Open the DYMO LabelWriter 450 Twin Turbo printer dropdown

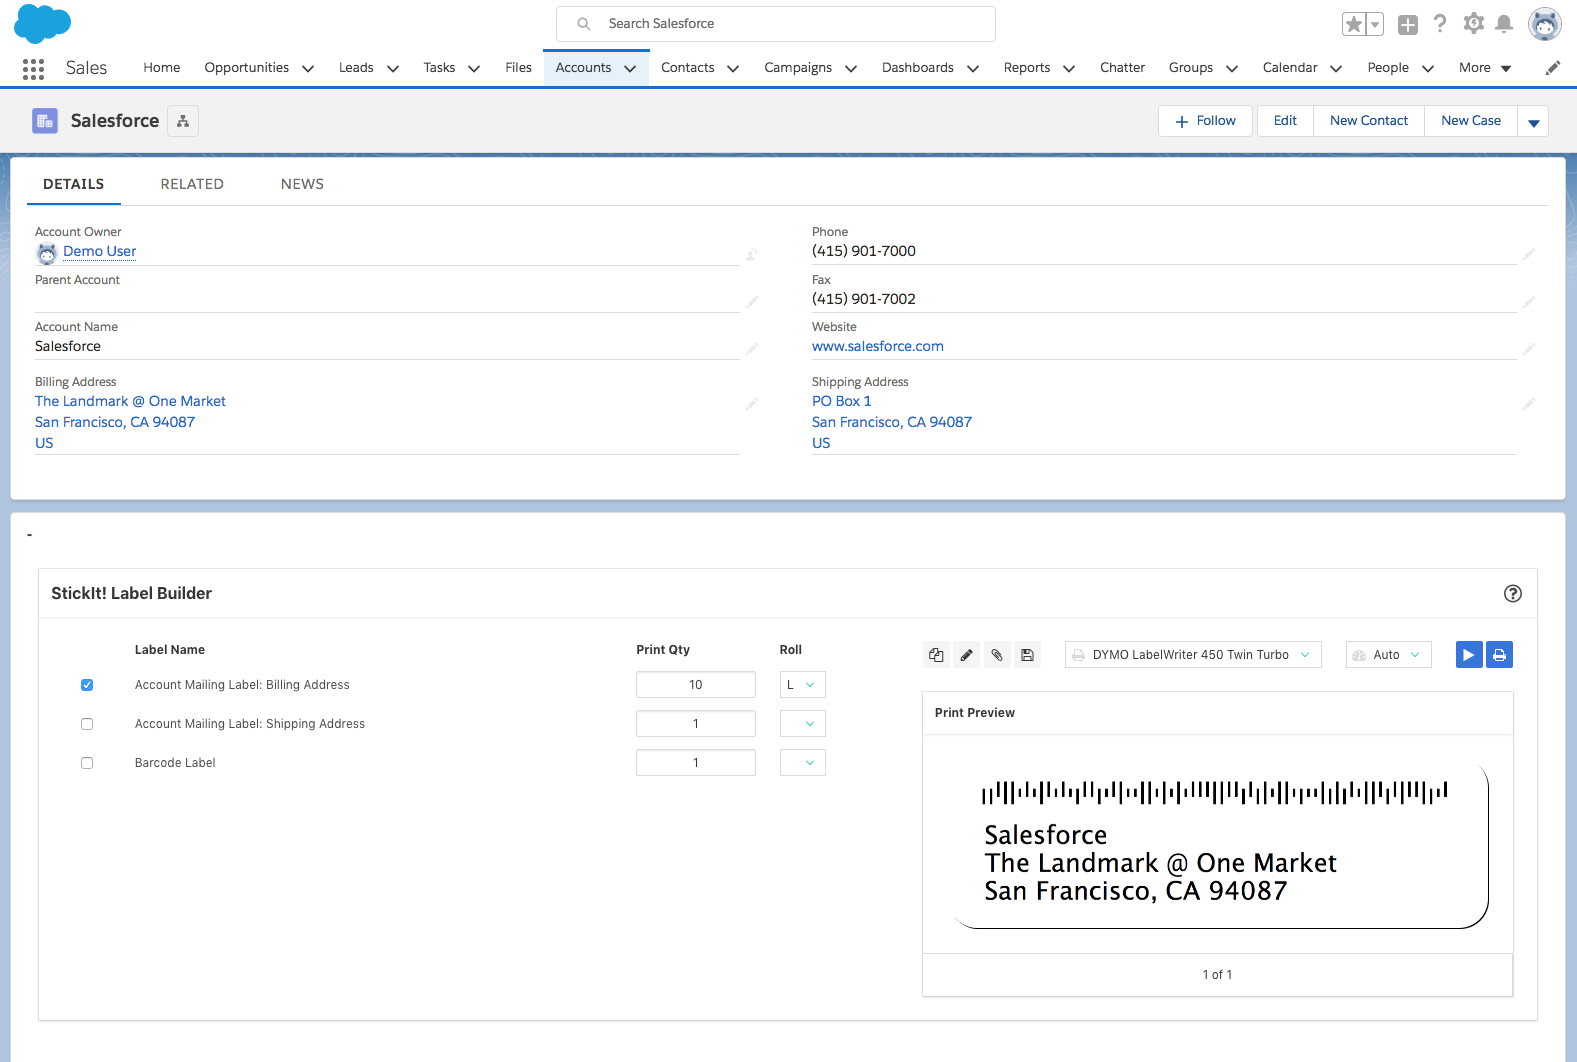pyautogui.click(x=1193, y=655)
